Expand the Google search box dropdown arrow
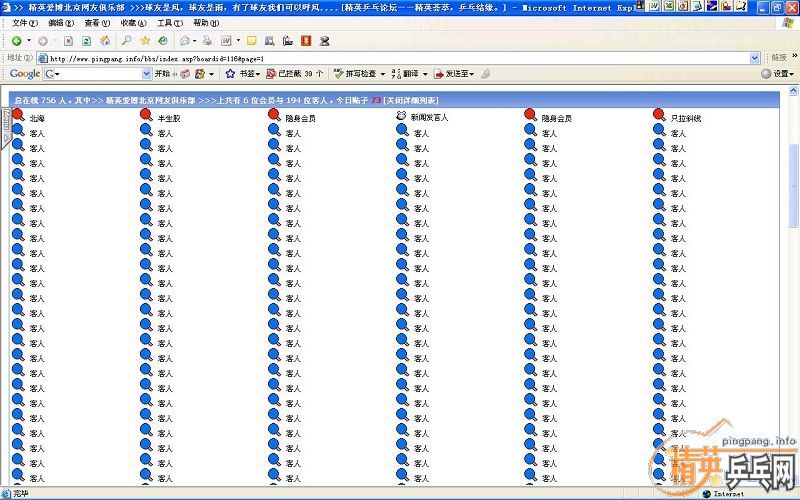The width and height of the screenshot is (800, 500). click(x=146, y=74)
